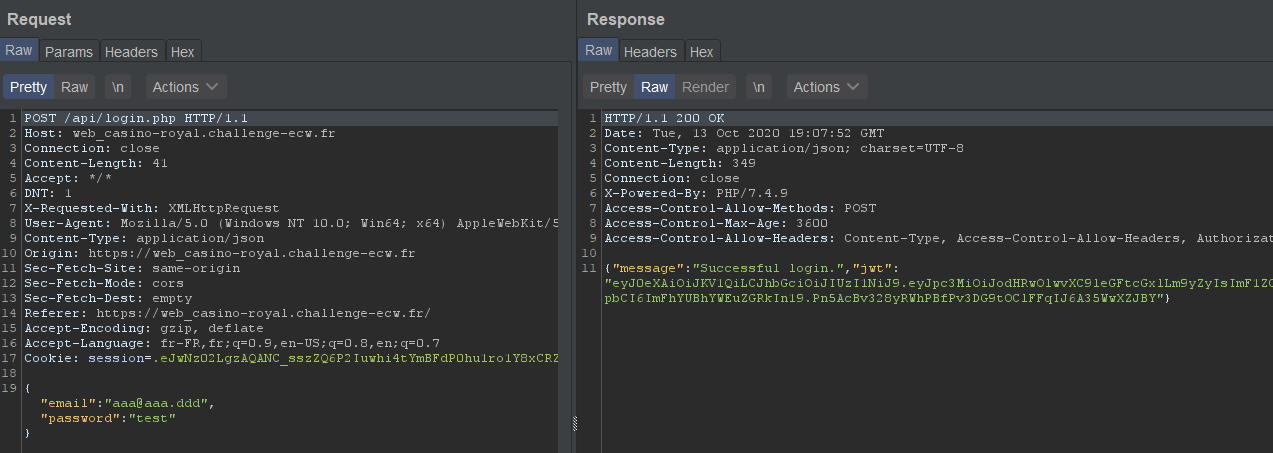The height and width of the screenshot is (453, 1273).
Task: Open the Request Params tab
Action: 68,51
